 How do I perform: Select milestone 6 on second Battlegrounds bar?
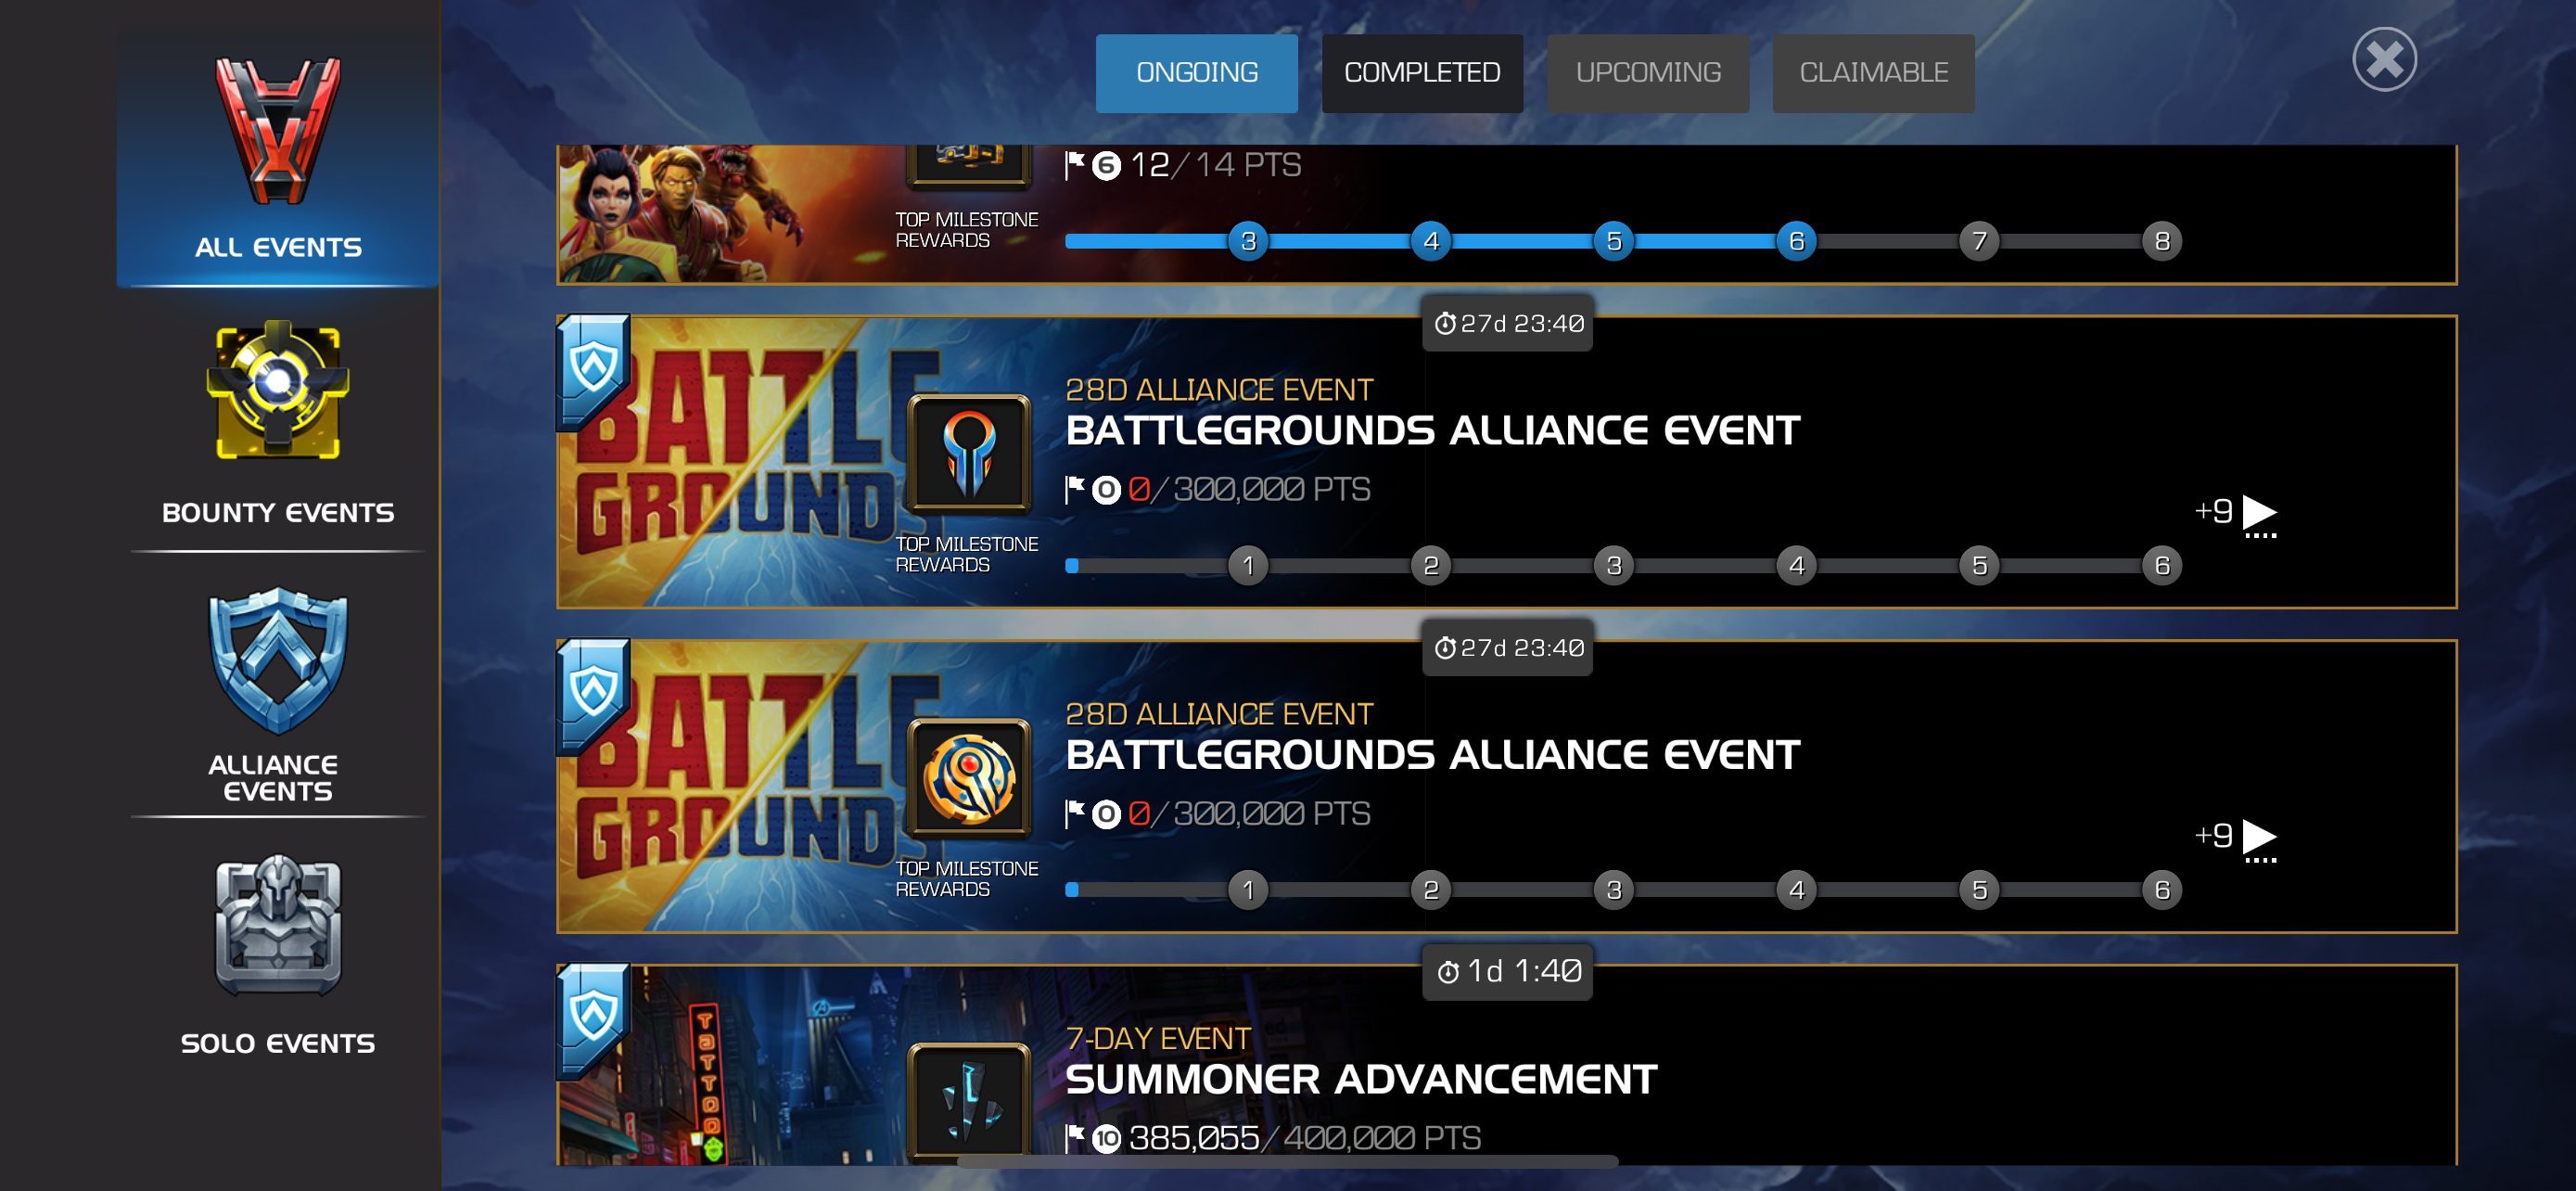coord(2162,889)
